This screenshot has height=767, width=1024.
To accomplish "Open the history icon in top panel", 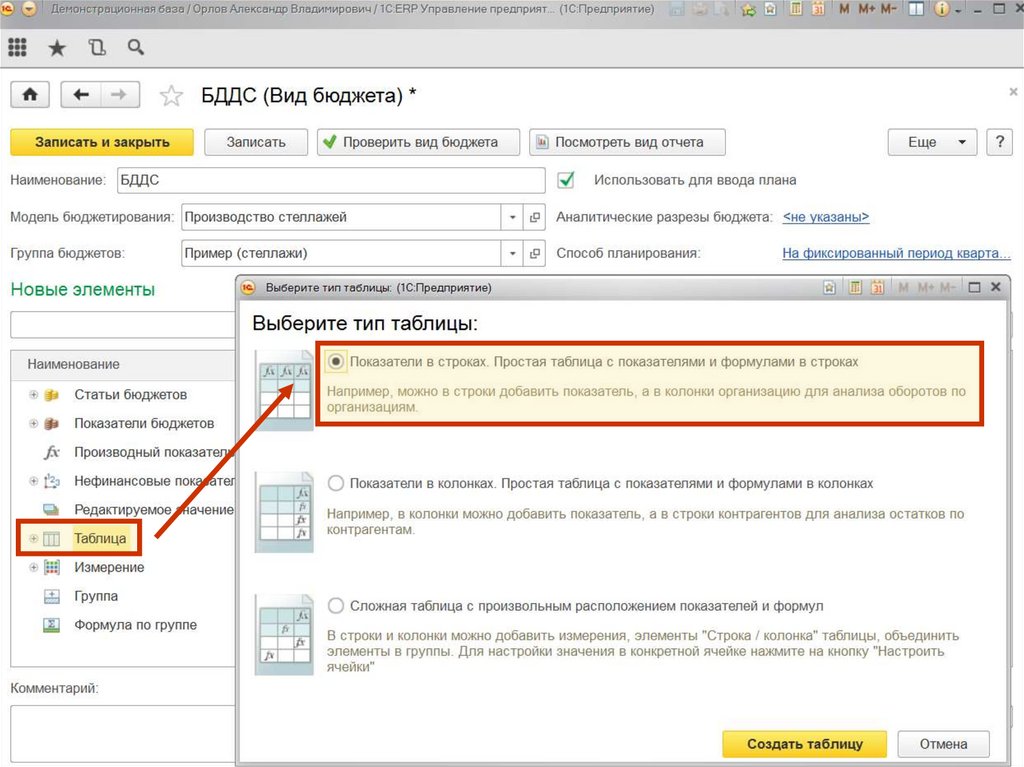I will [96, 47].
